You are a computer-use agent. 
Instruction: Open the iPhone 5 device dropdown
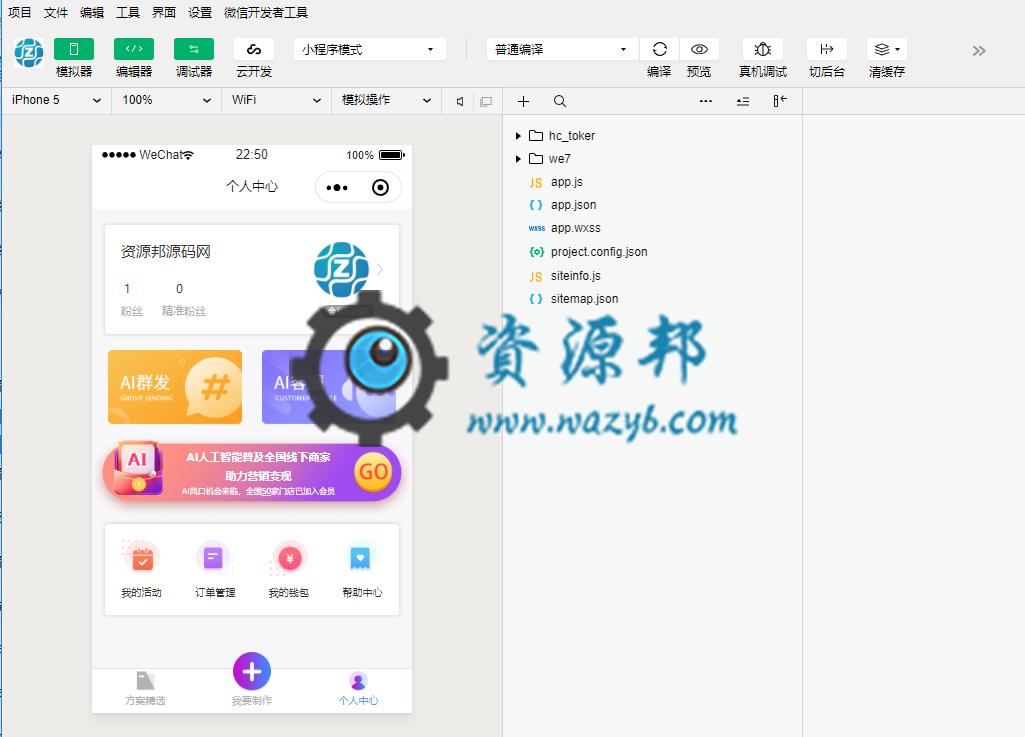coord(56,100)
